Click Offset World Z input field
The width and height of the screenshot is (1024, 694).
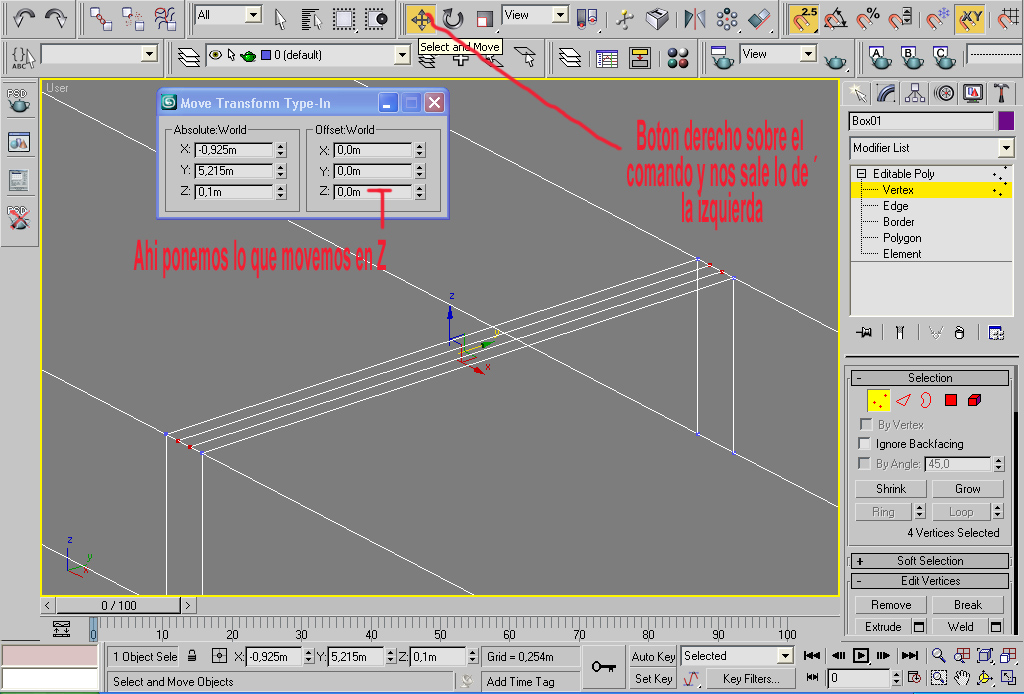tap(373, 192)
